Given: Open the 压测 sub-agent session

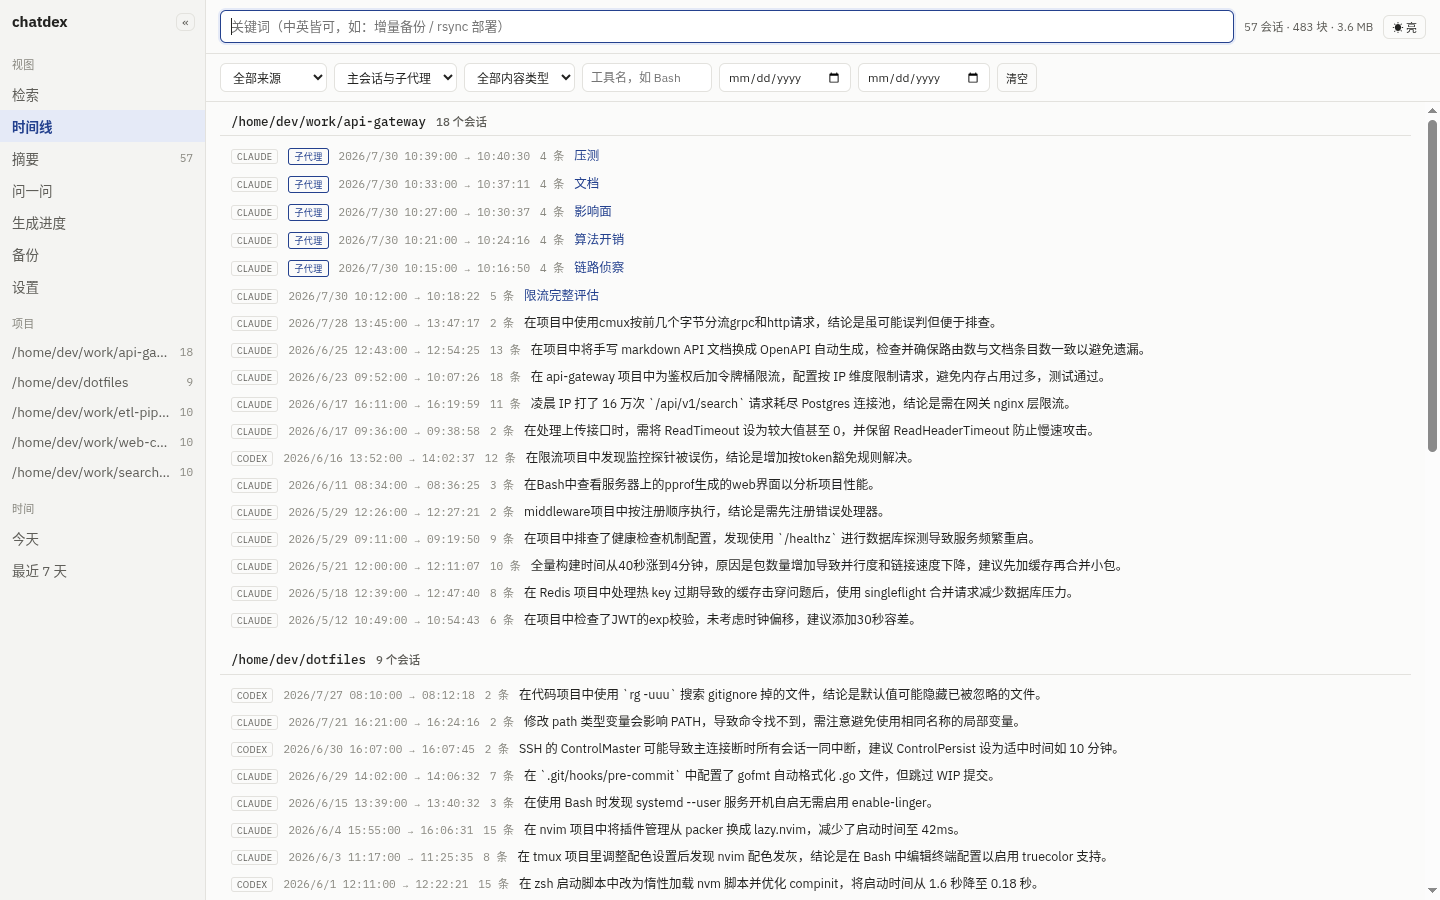Looking at the screenshot, I should pos(586,156).
